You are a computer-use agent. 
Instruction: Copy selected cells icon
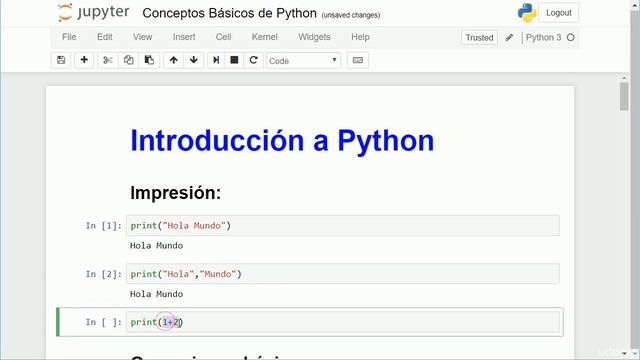coord(128,60)
